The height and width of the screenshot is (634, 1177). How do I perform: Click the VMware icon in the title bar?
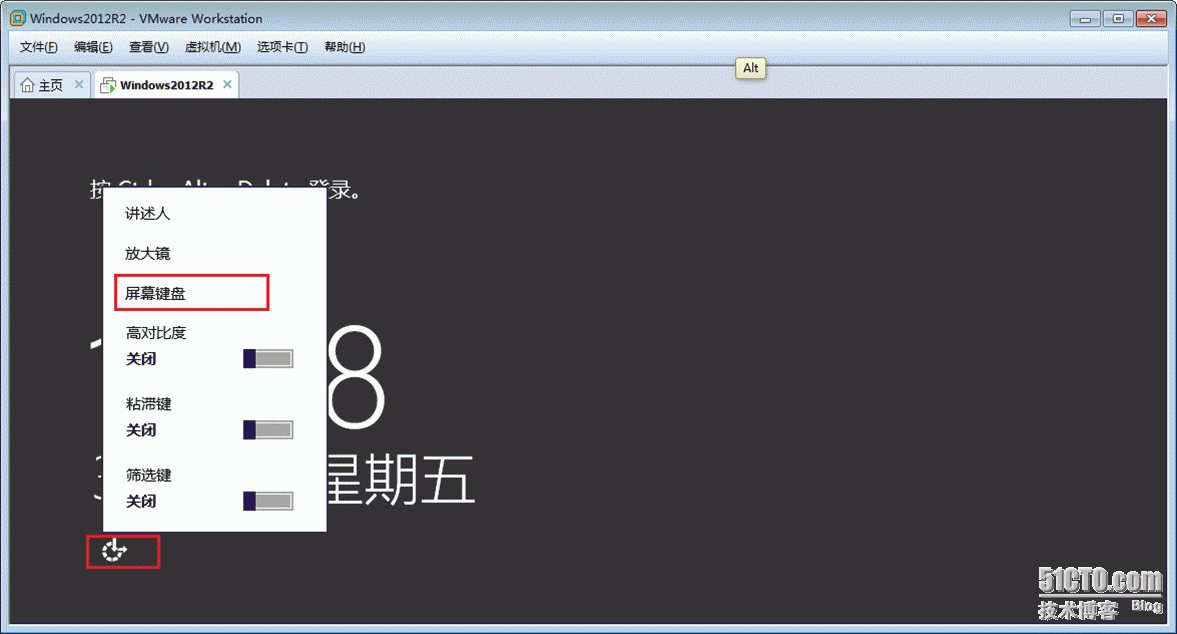pyautogui.click(x=17, y=18)
